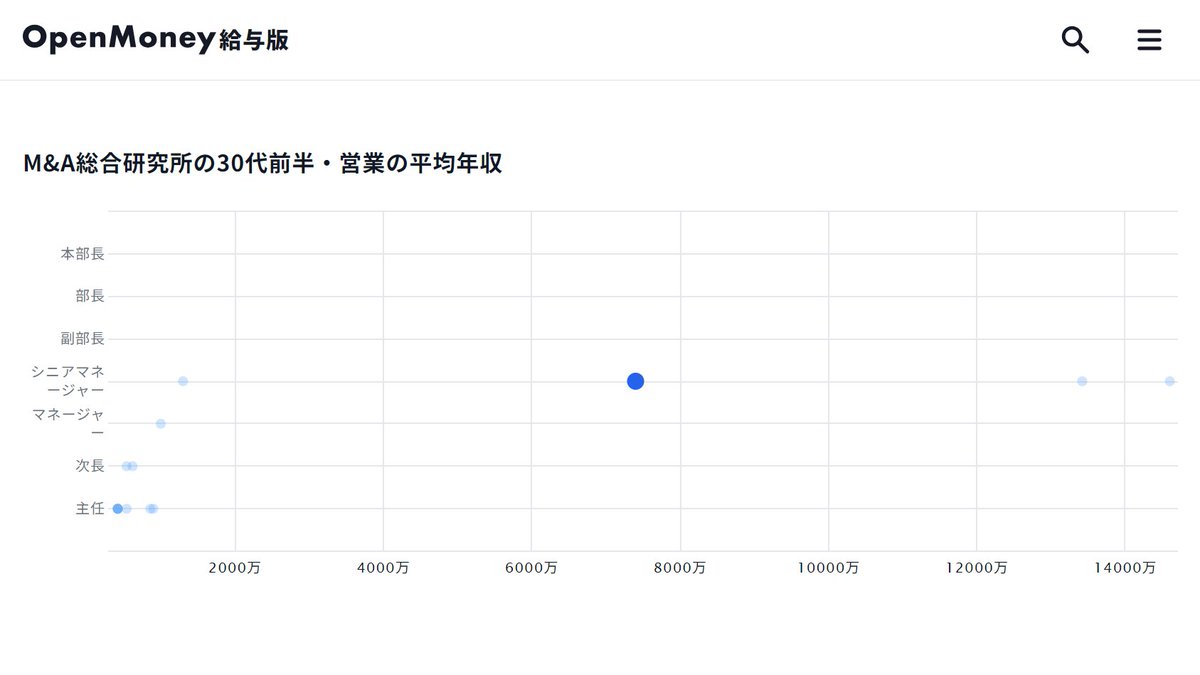Image resolution: width=1200 pixels, height=675 pixels.
Task: Open the search magnifier icon
Action: point(1075,40)
